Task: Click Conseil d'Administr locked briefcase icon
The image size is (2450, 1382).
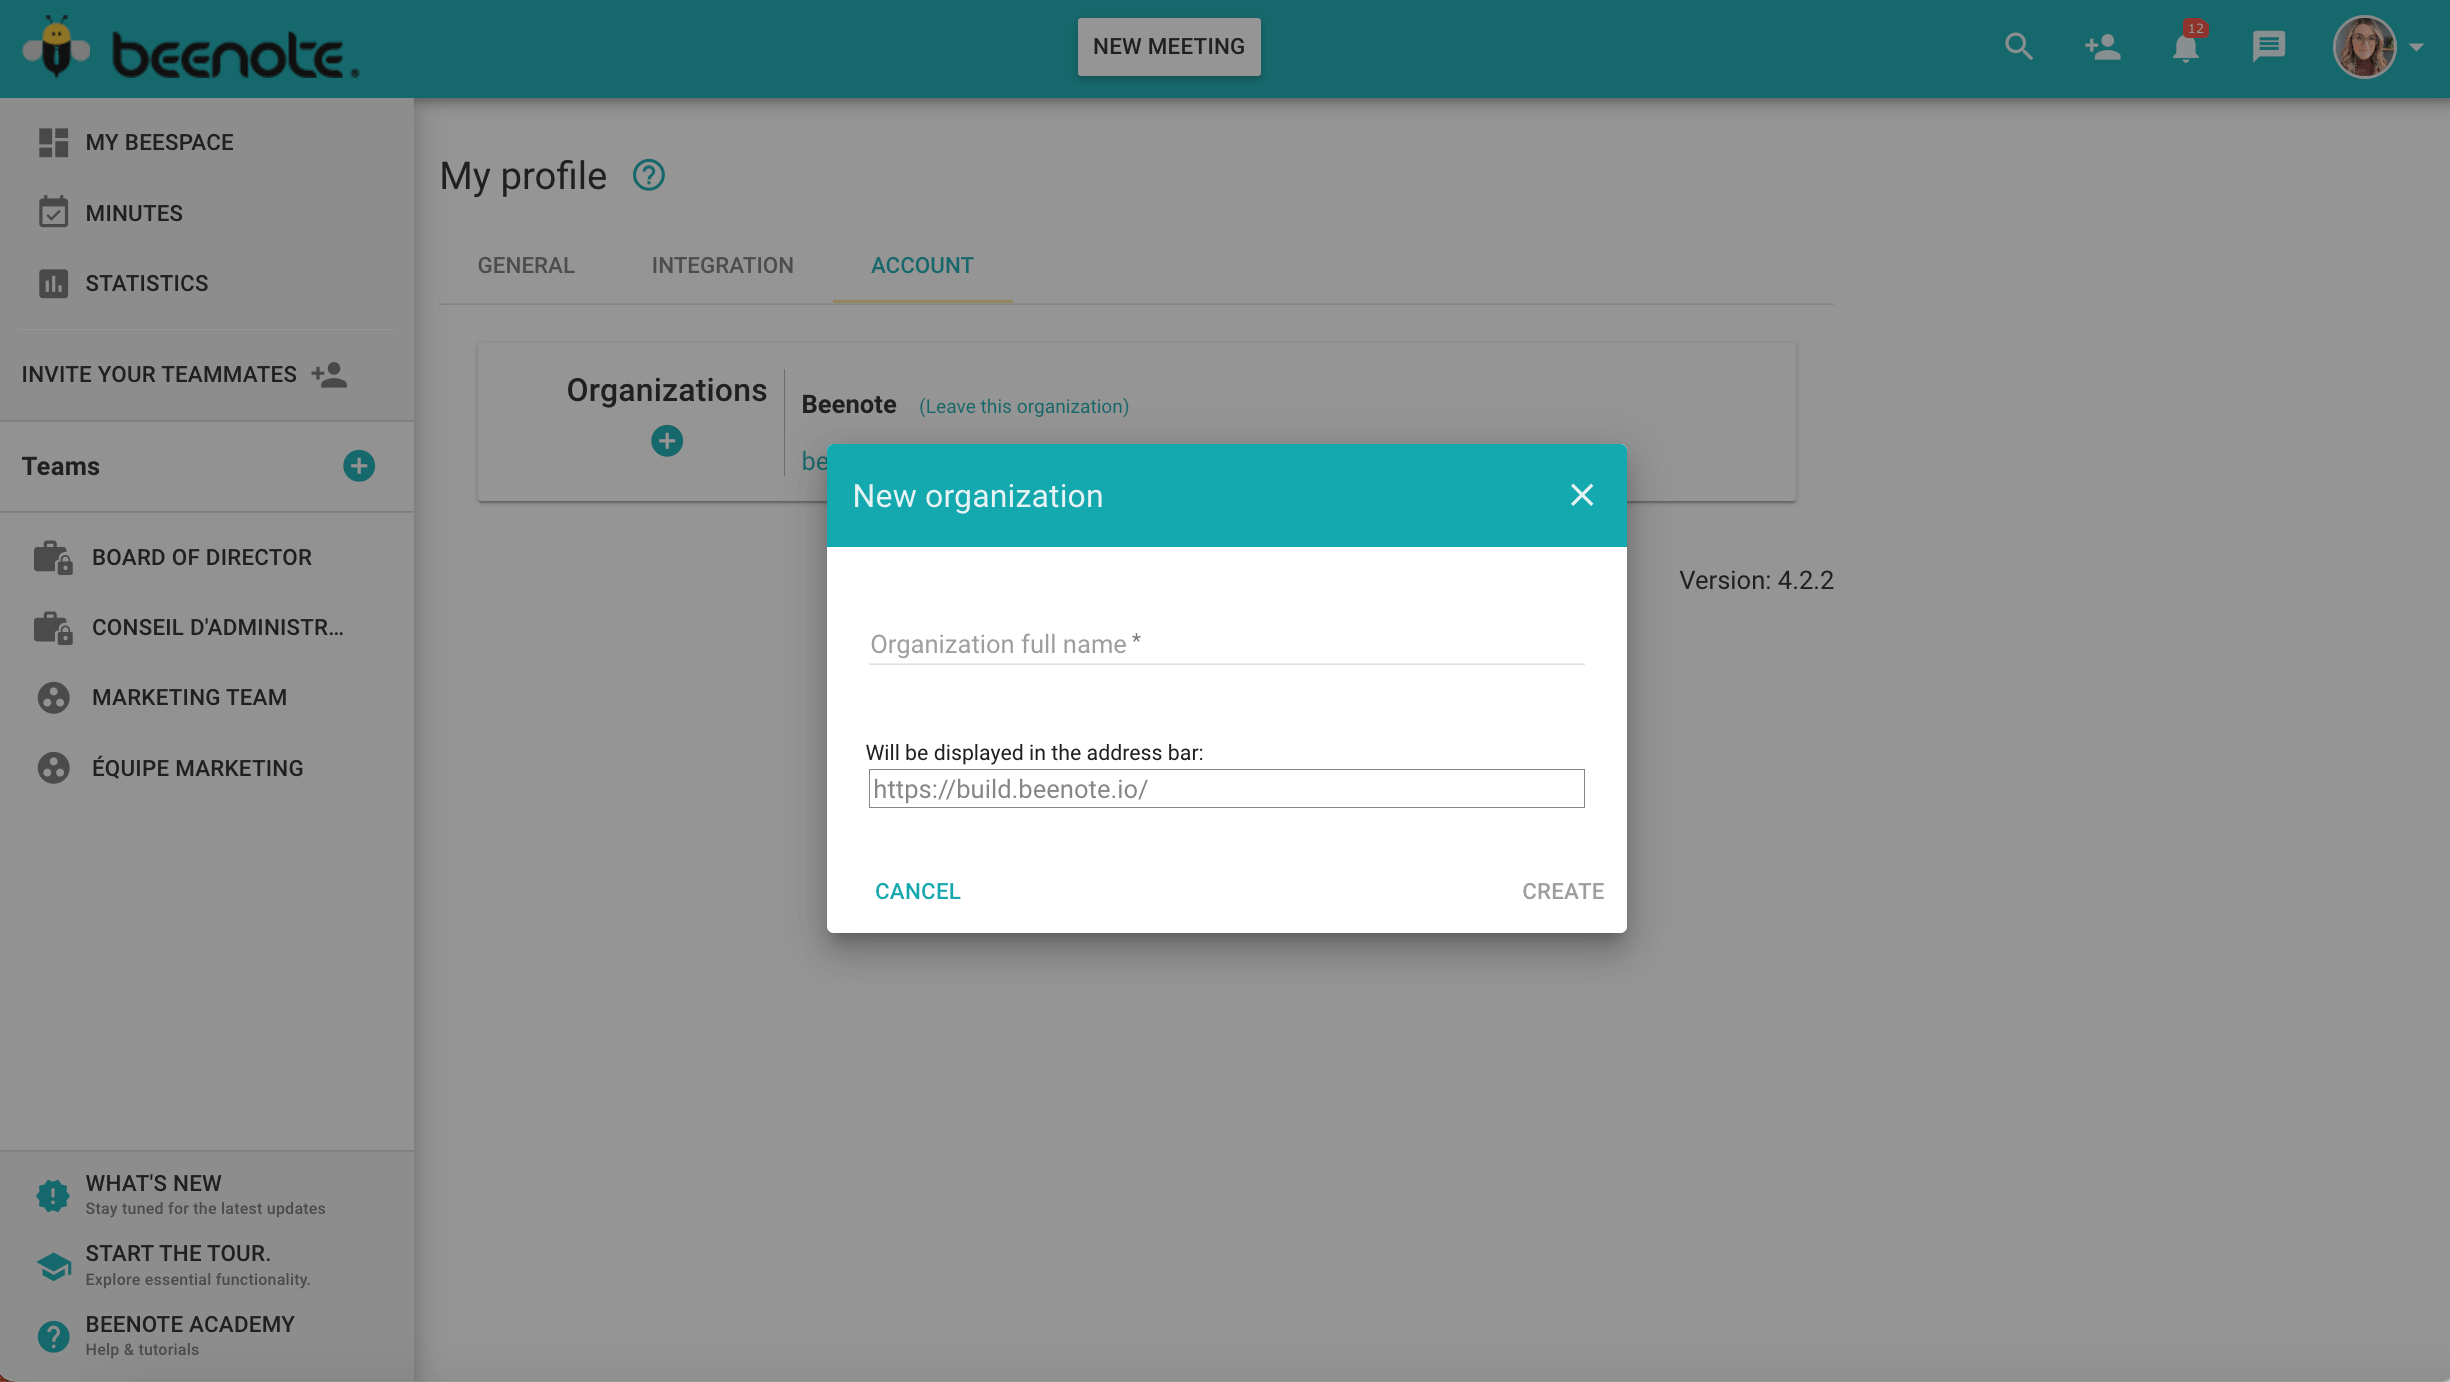Action: (x=53, y=628)
